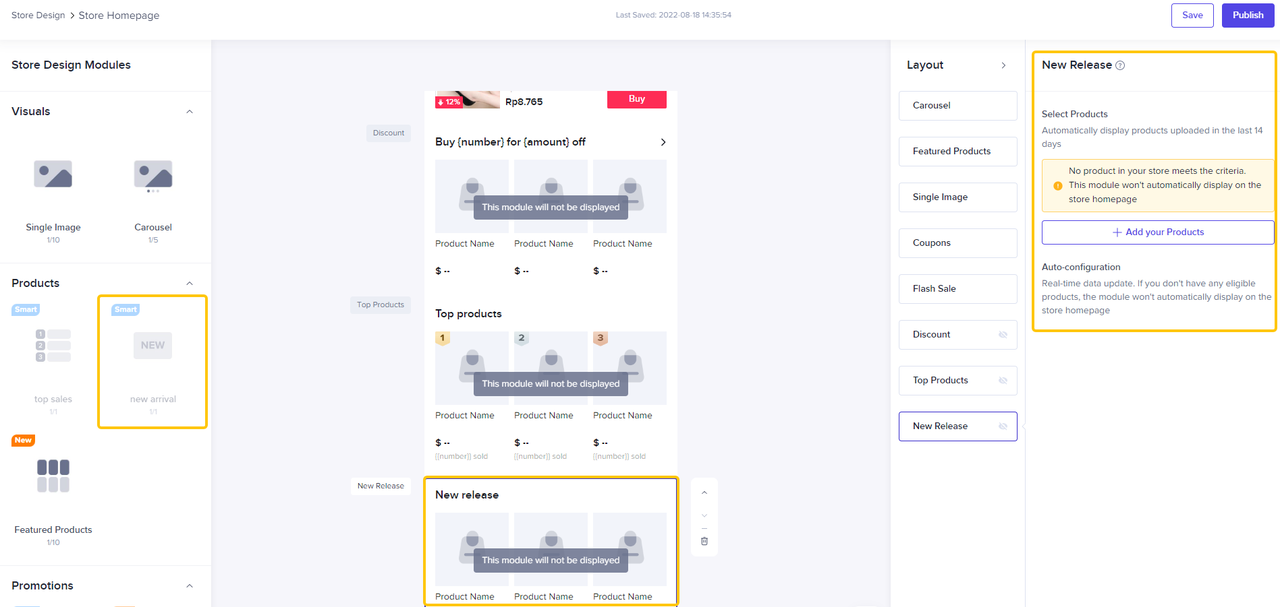This screenshot has height=607, width=1280.
Task: Select Flash Sale in the Layout list
Action: point(957,289)
